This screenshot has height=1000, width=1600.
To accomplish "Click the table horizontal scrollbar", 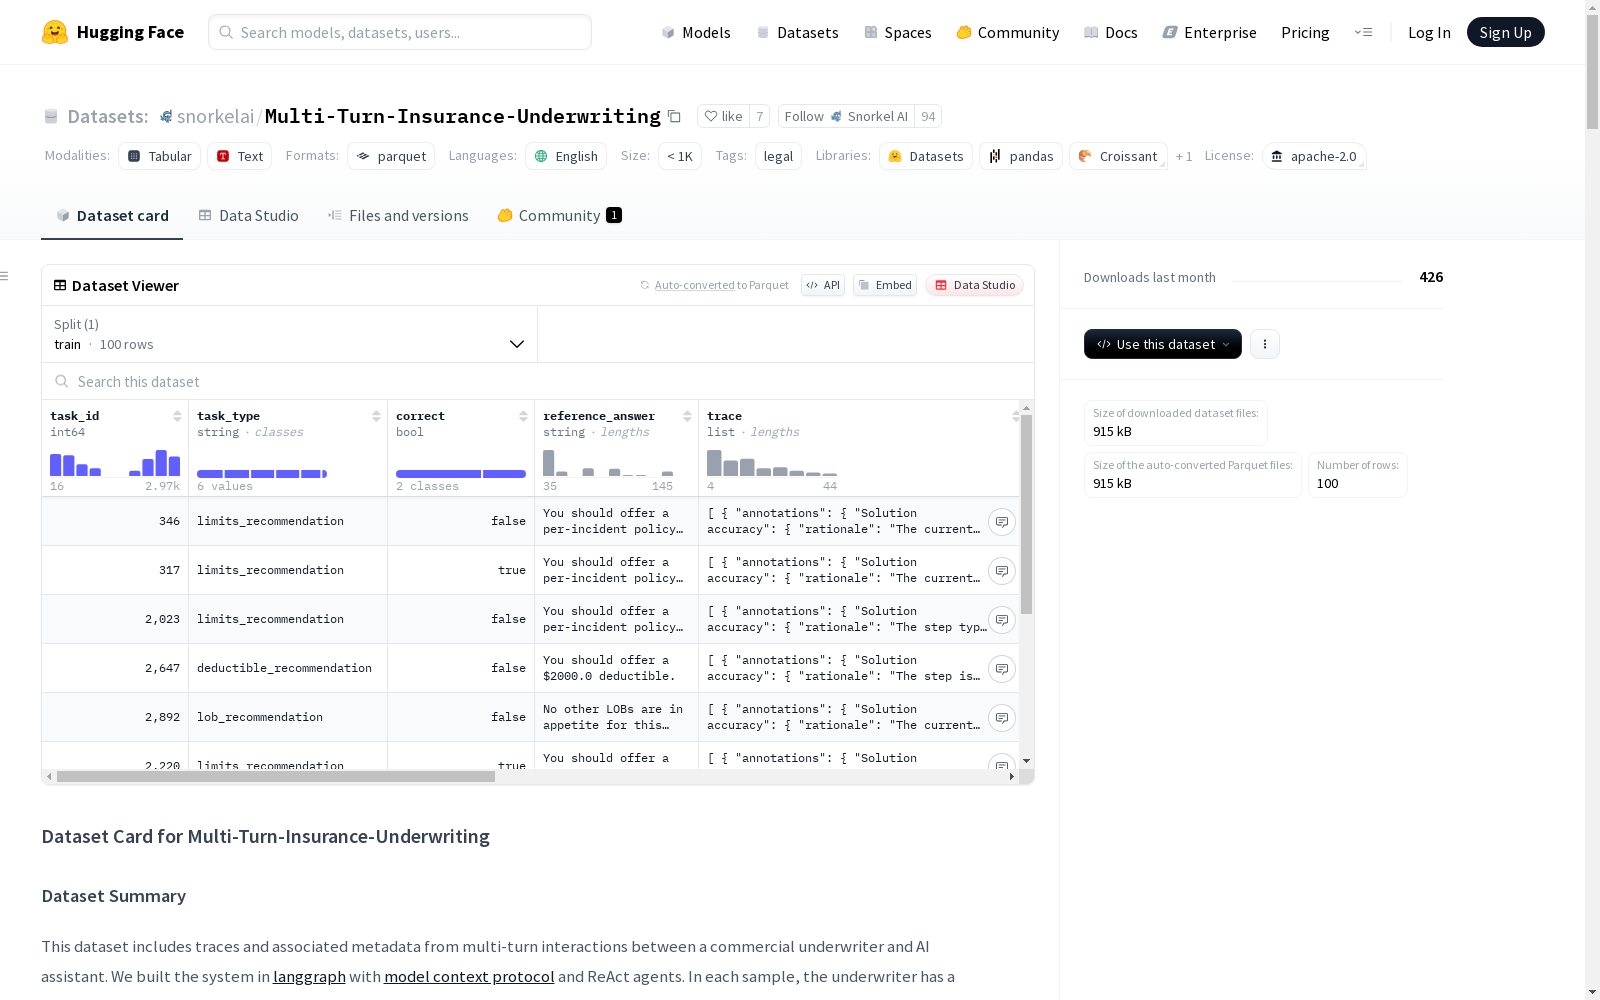I will coord(276,776).
